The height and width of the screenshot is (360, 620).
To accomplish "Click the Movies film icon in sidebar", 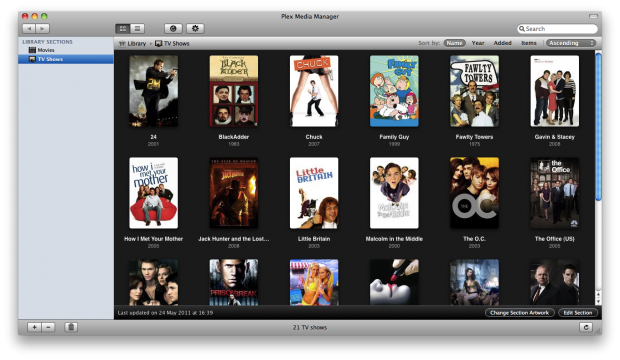I will click(x=32, y=50).
